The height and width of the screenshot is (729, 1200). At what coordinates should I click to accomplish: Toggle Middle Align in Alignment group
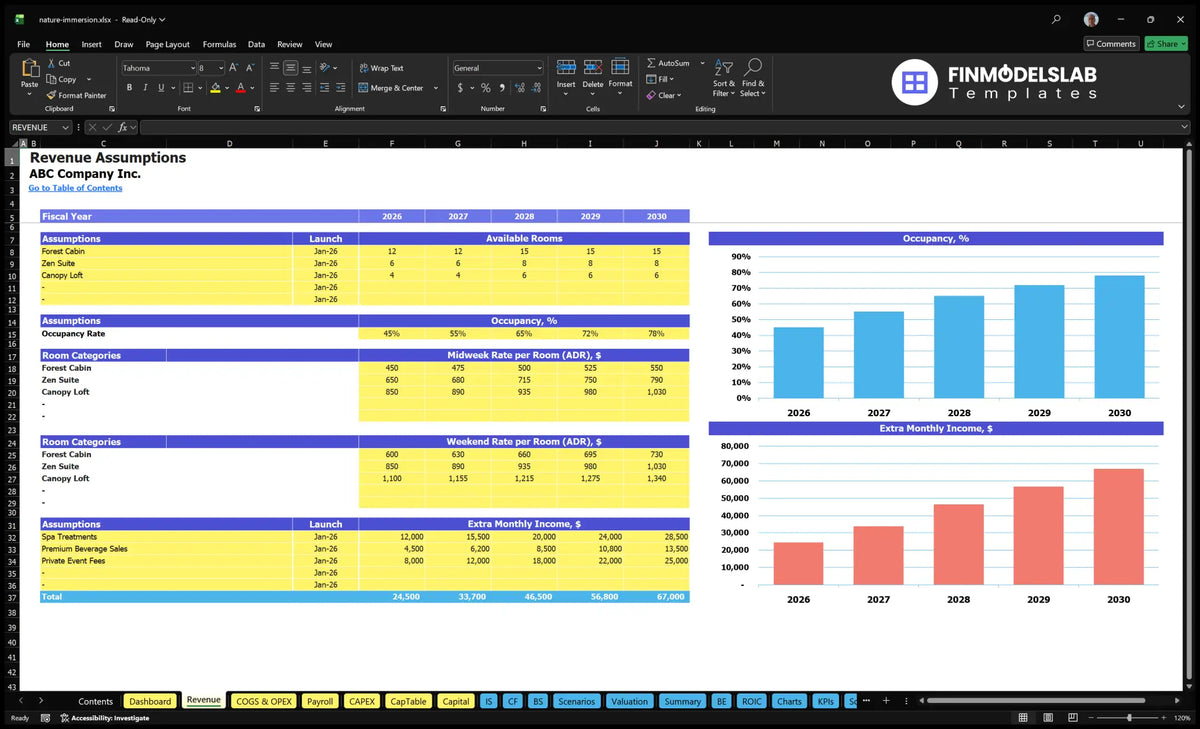[x=290, y=68]
